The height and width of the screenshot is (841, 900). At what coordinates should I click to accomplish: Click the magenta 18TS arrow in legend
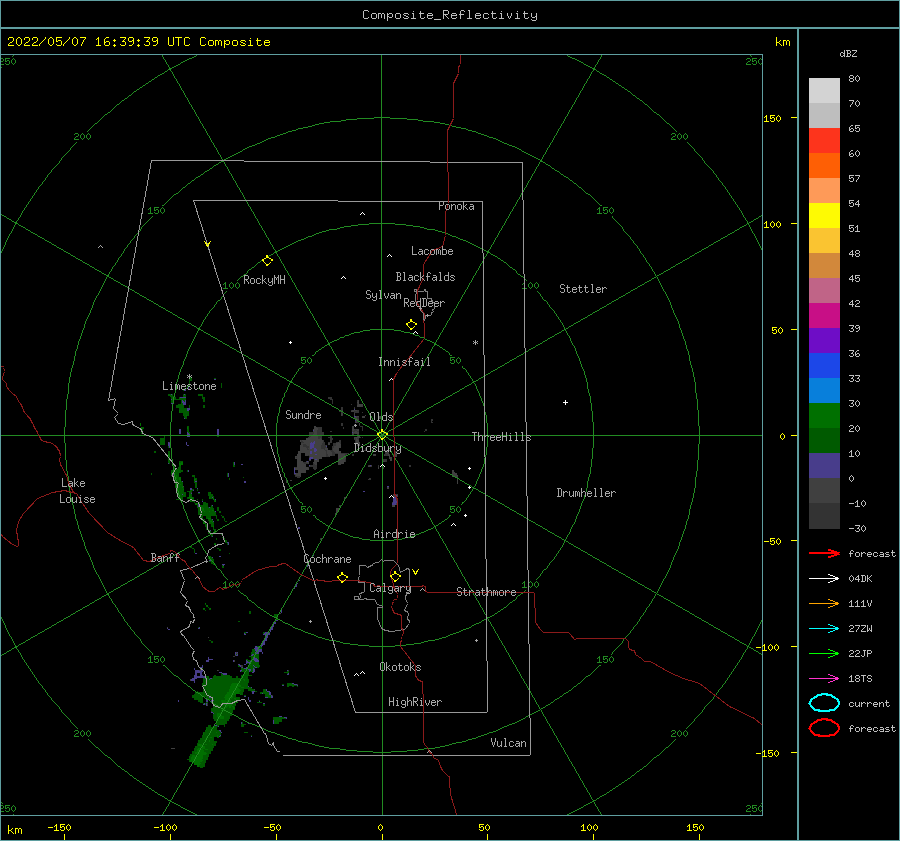[x=824, y=679]
